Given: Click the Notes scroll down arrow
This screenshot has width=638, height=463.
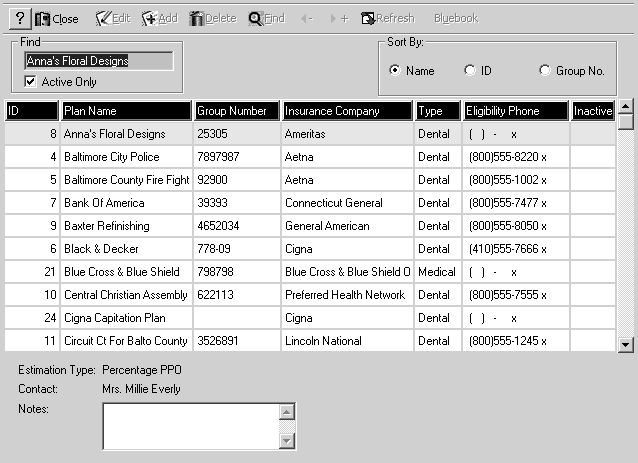Looking at the screenshot, I should 287,440.
